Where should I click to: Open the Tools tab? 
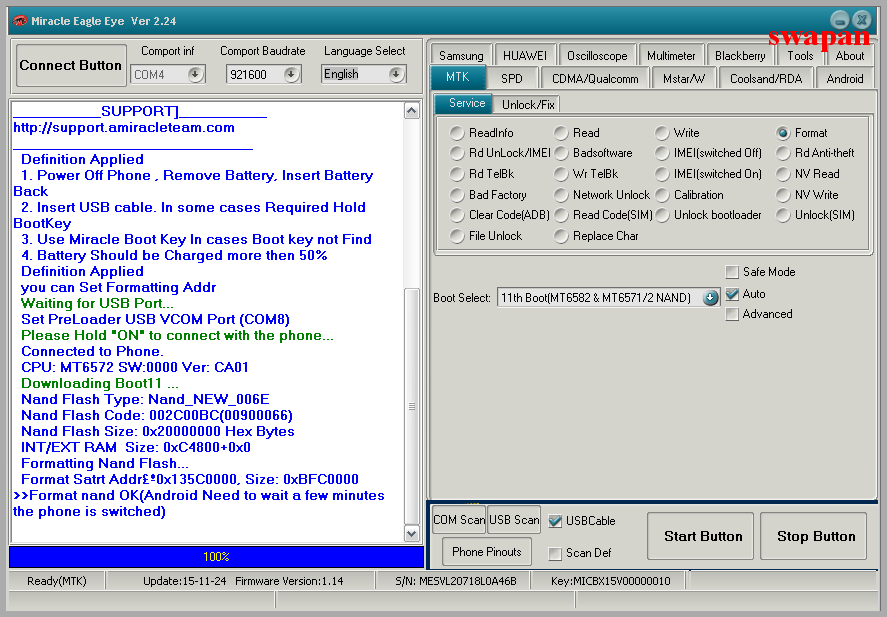800,55
